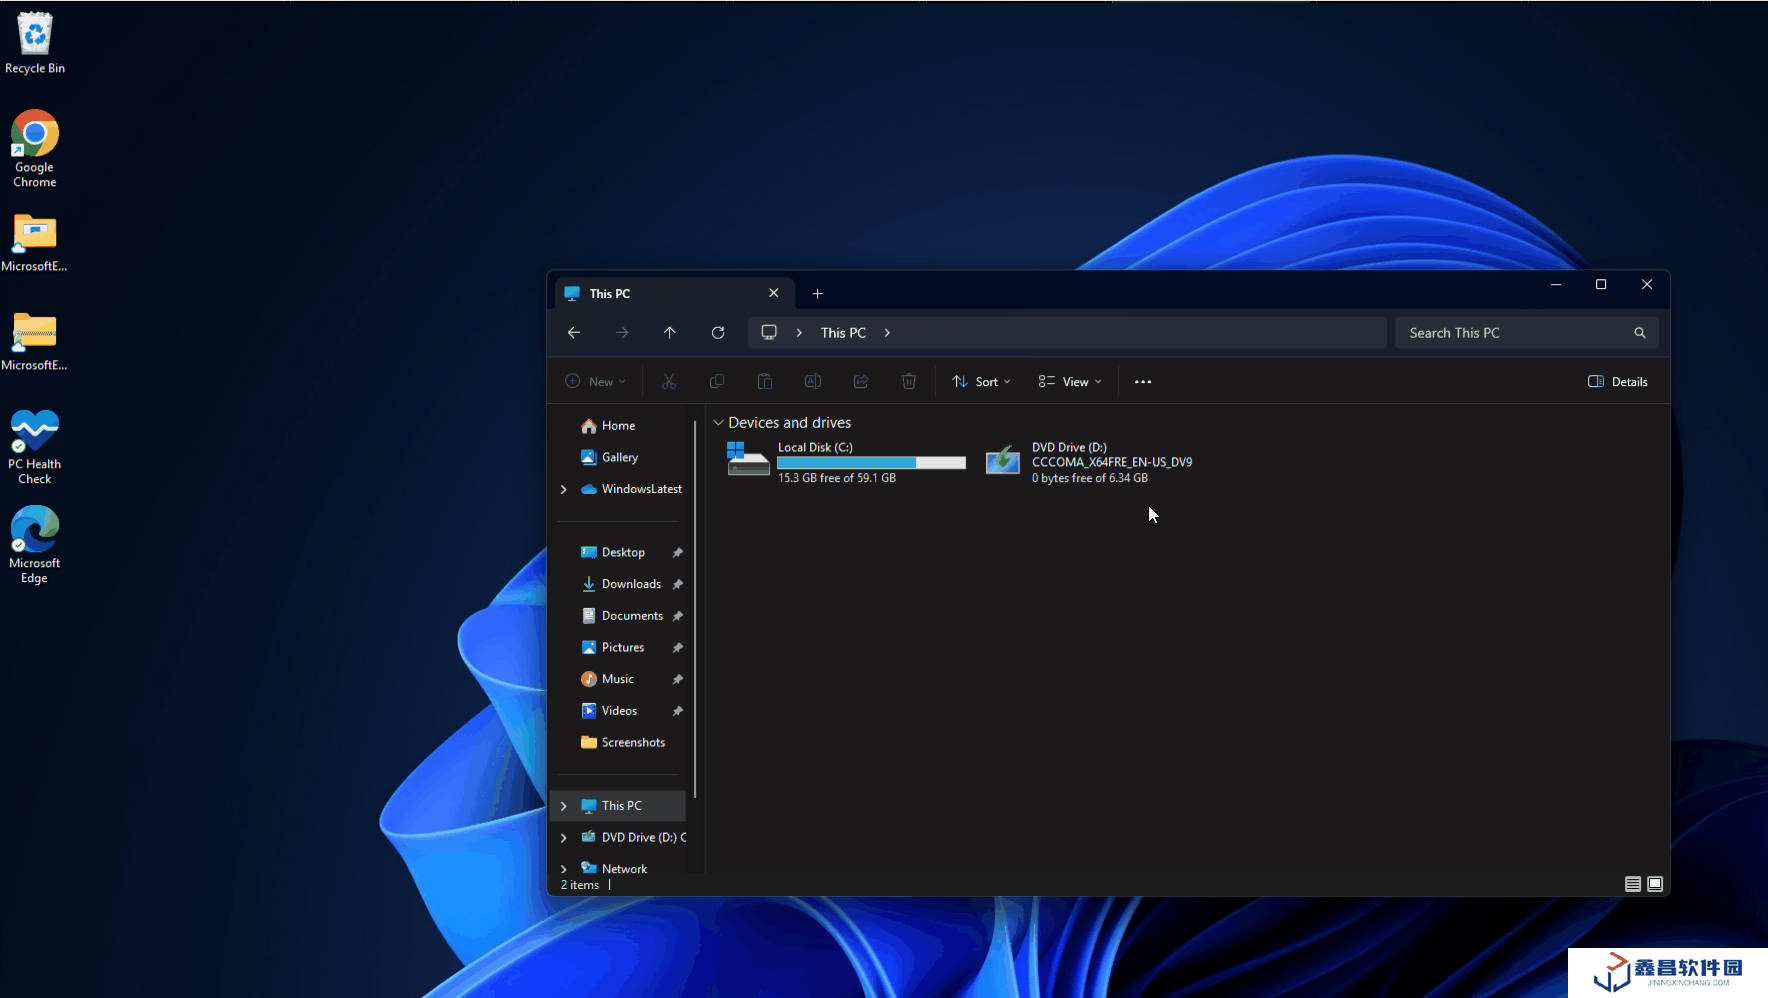Select the PC Health Check desktop icon
Viewport: 1768px width, 998px height.
click(x=35, y=445)
